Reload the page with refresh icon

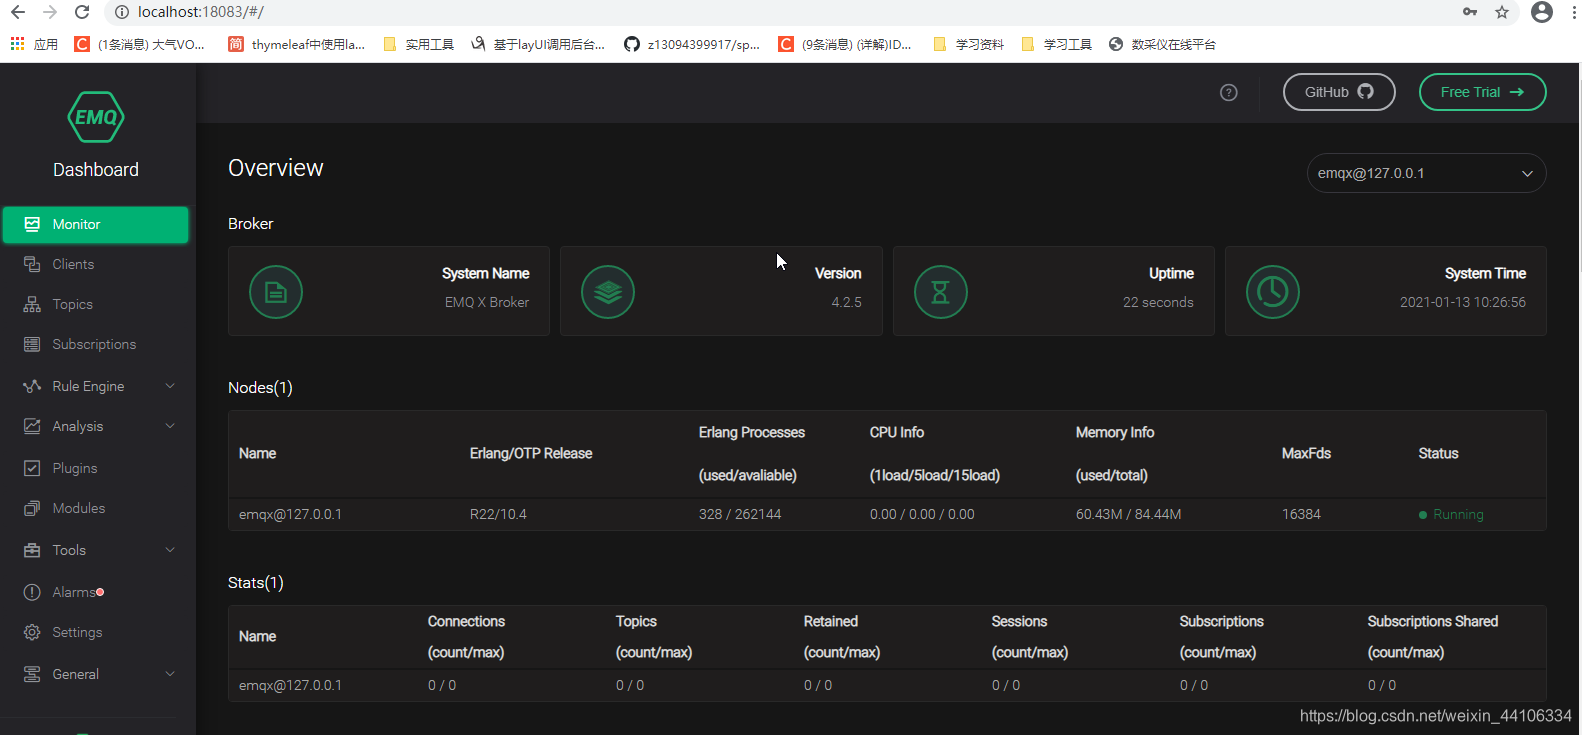click(x=82, y=12)
